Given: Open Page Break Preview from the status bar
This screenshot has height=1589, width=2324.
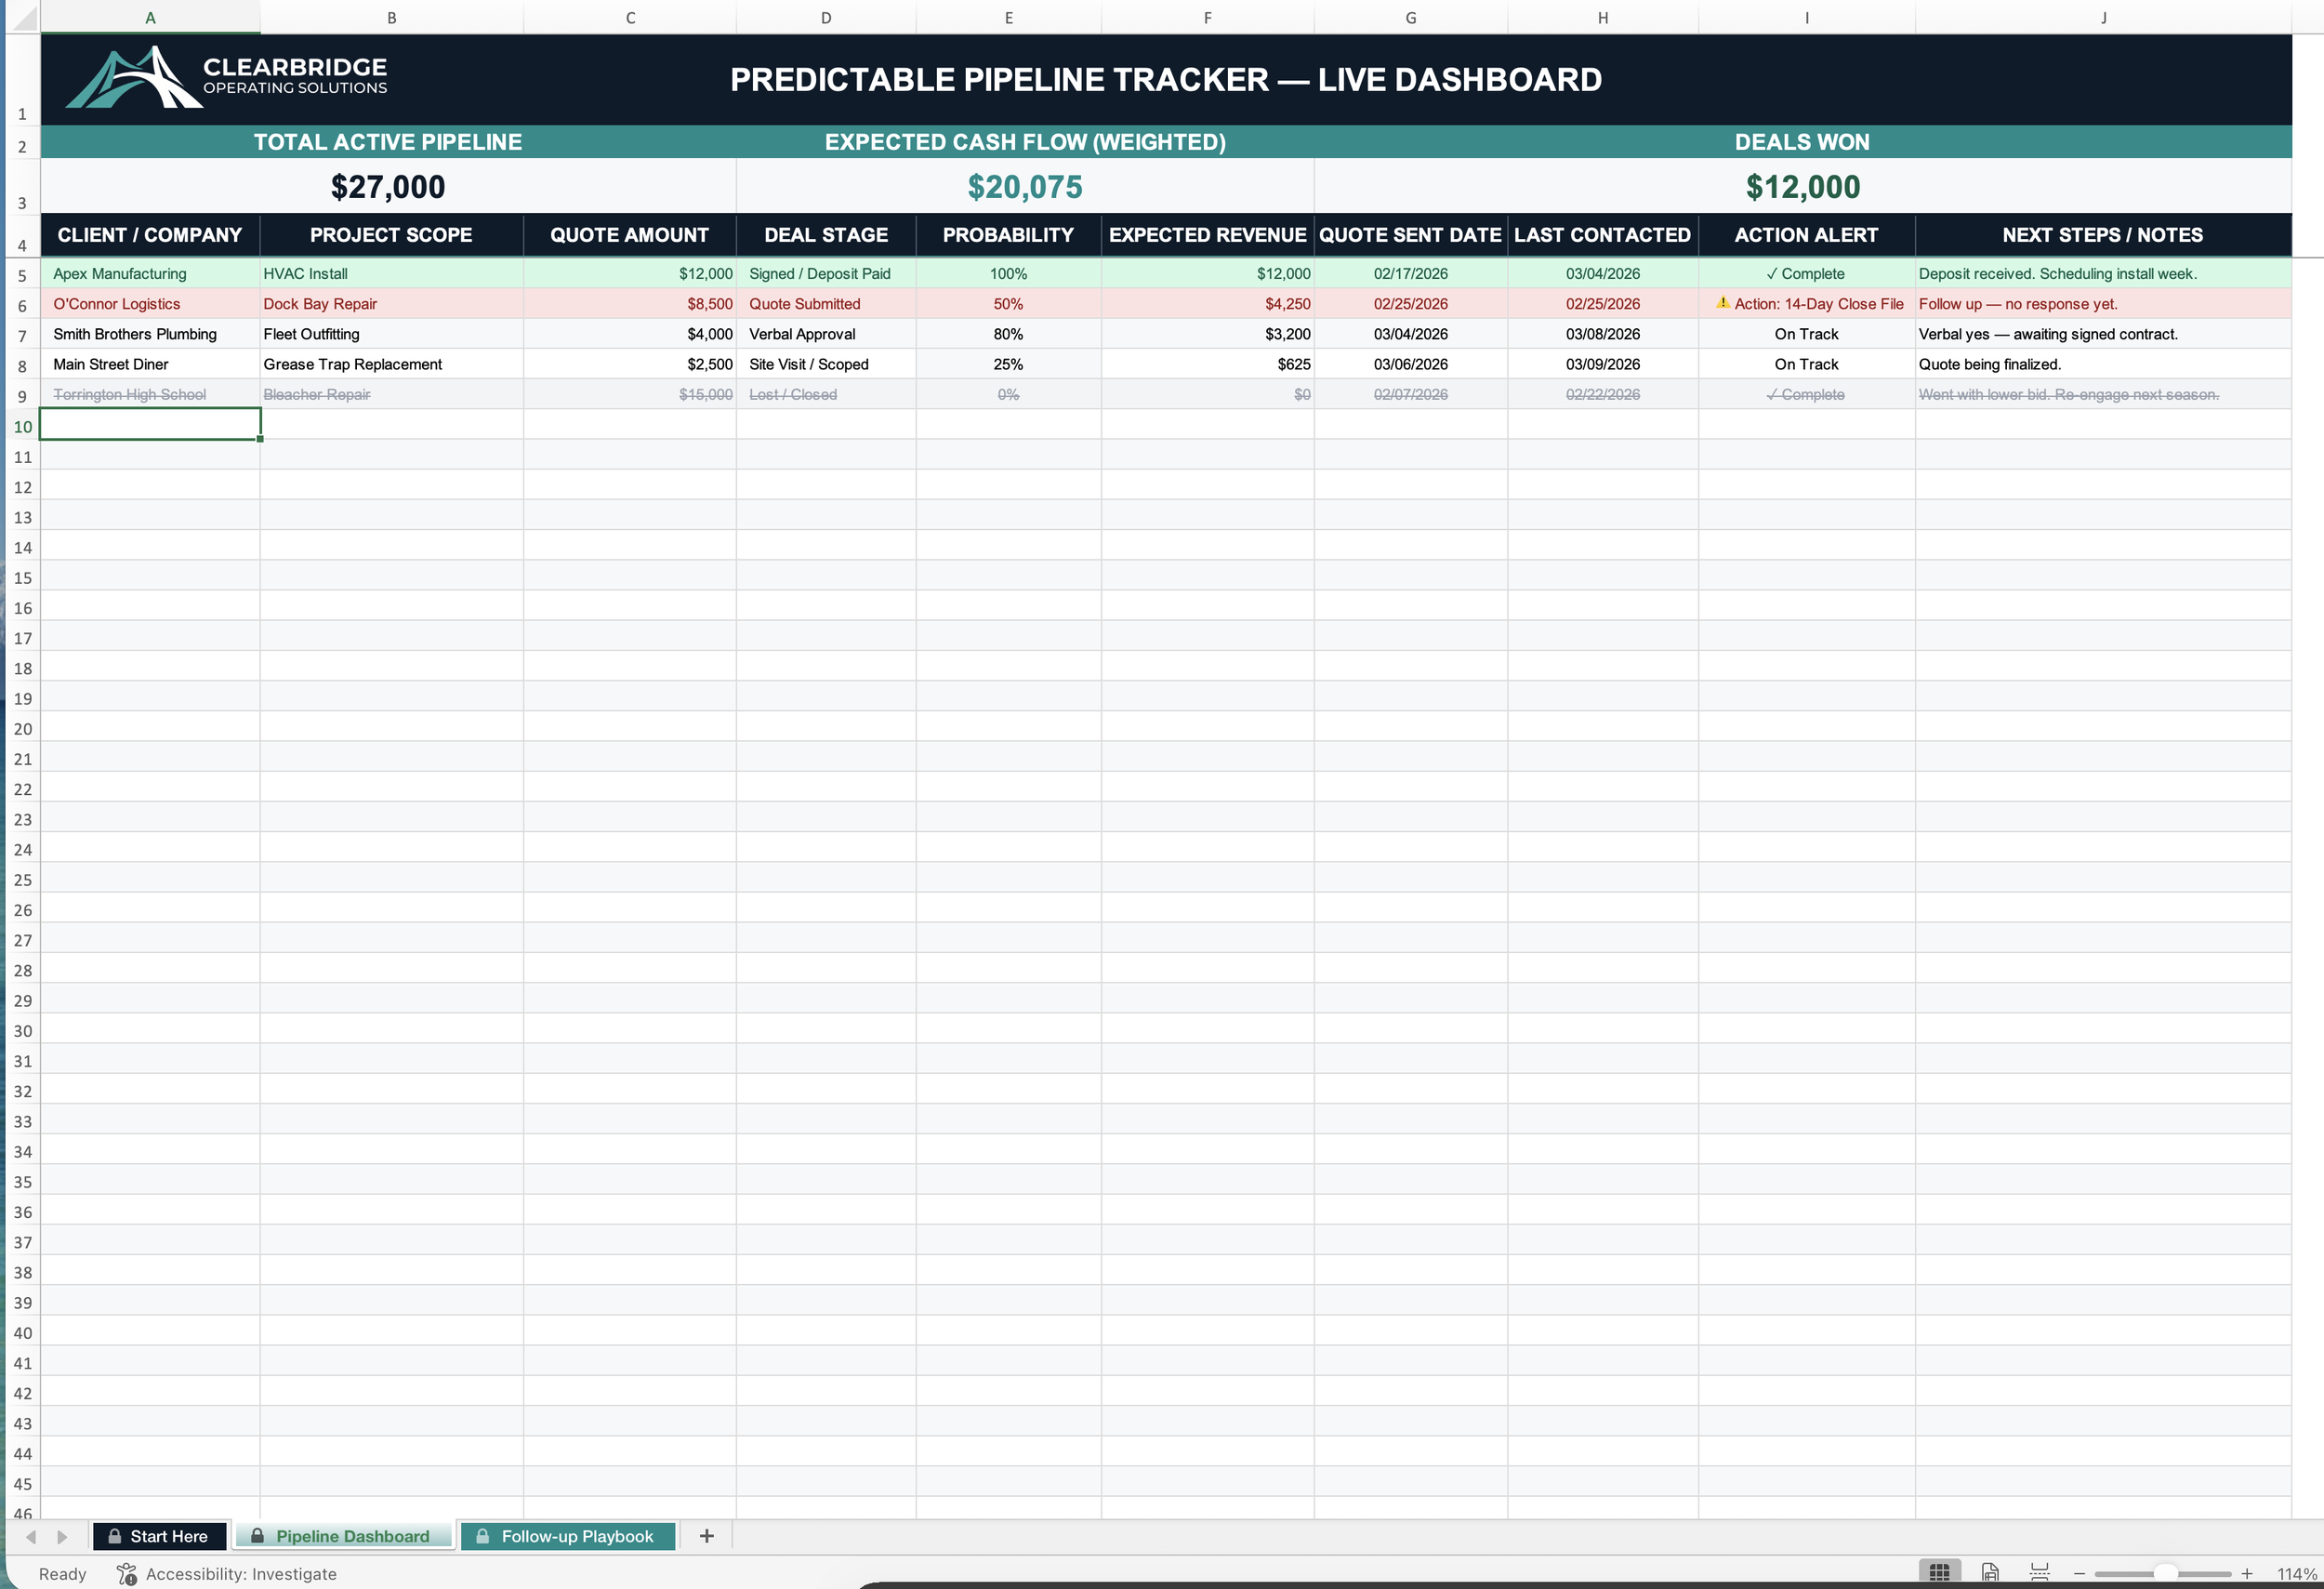Looking at the screenshot, I should [x=2040, y=1572].
